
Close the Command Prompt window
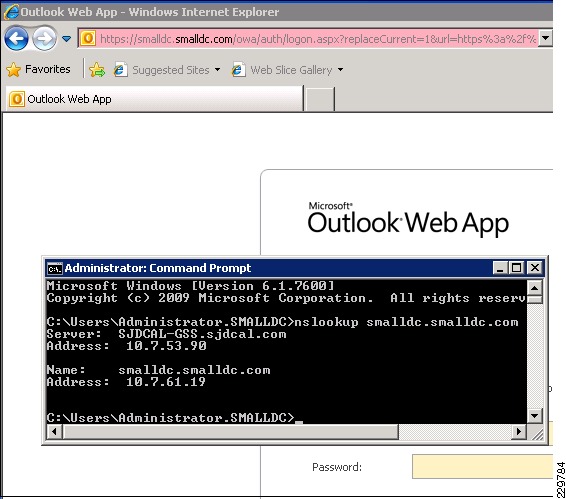tap(535, 268)
